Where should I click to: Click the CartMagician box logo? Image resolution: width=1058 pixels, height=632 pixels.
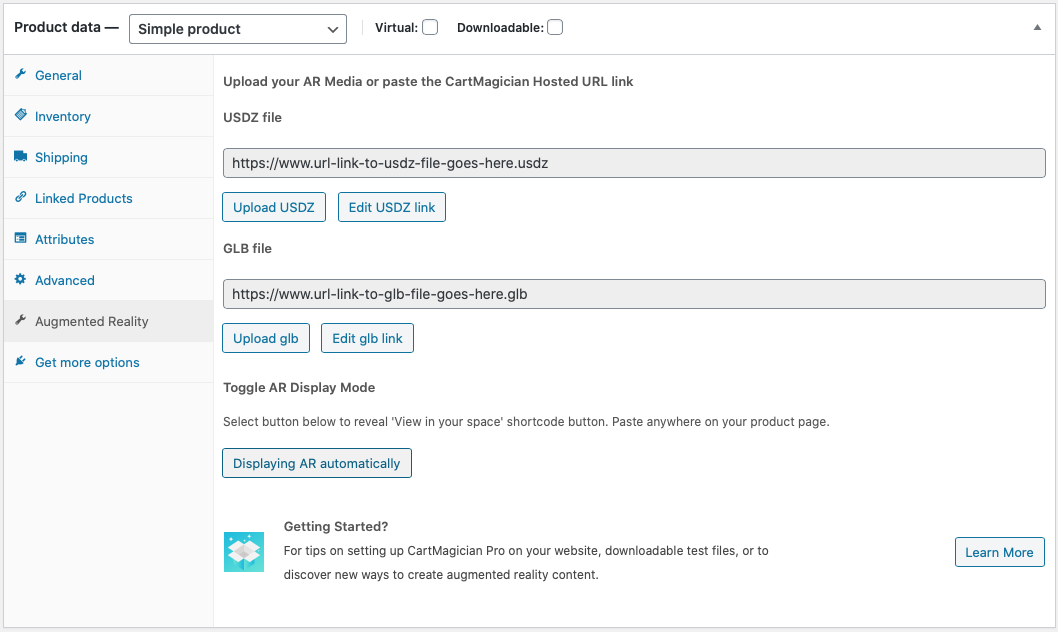point(244,551)
